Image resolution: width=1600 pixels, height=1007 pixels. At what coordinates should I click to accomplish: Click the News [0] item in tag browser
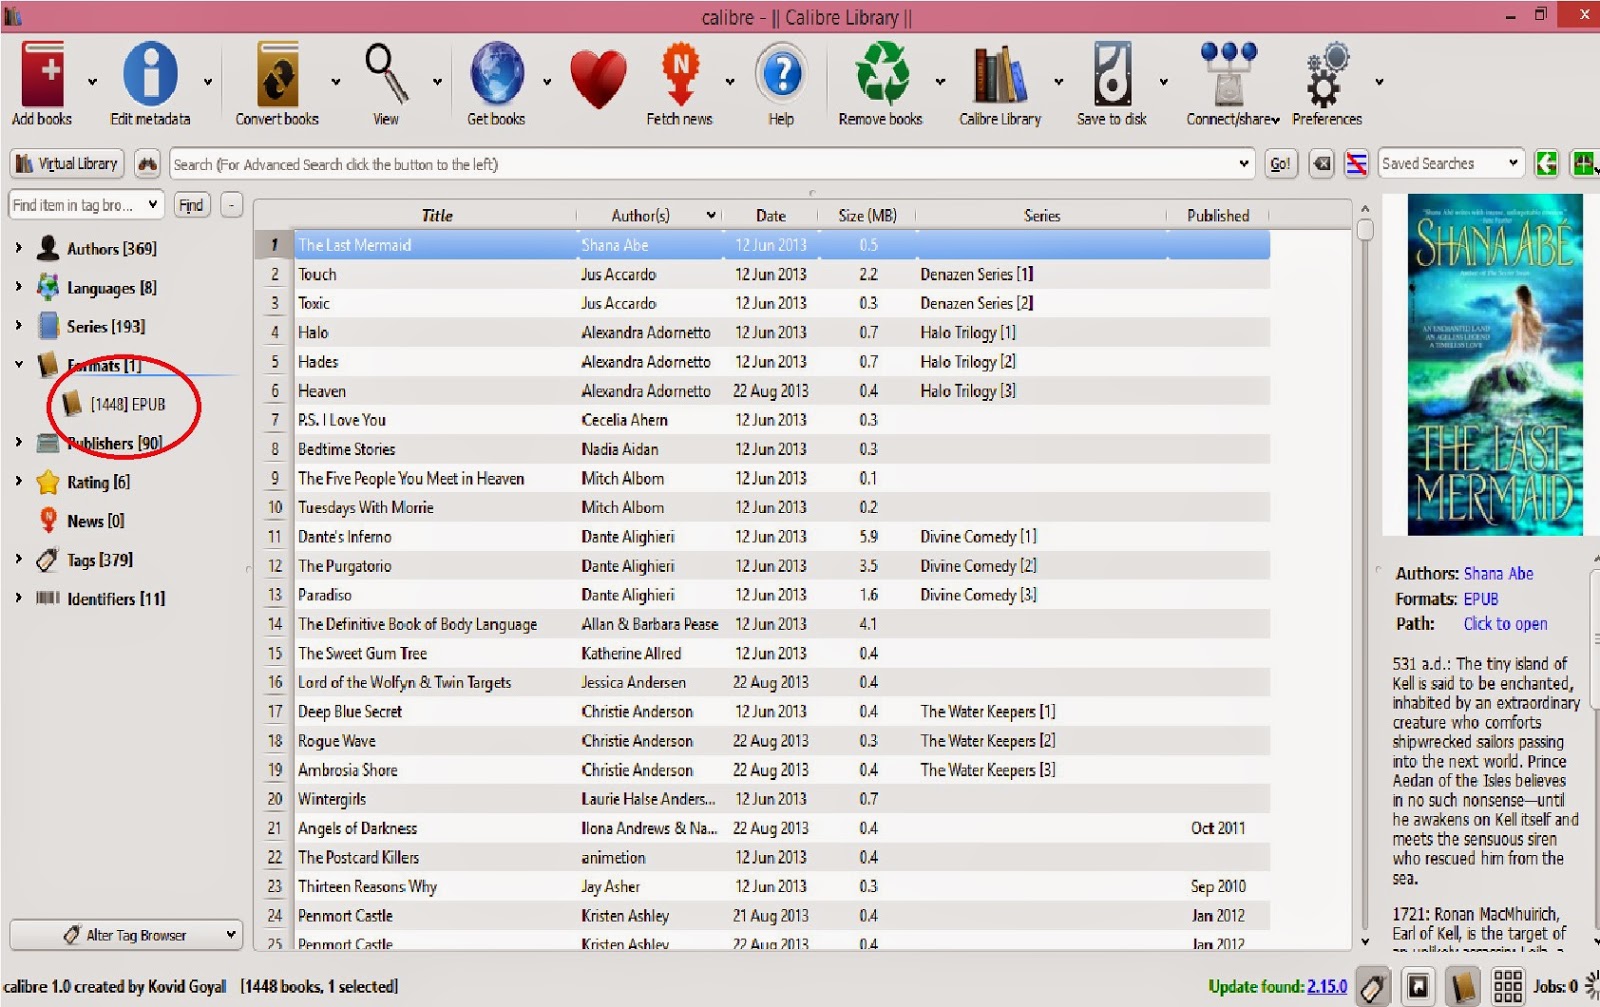[96, 521]
